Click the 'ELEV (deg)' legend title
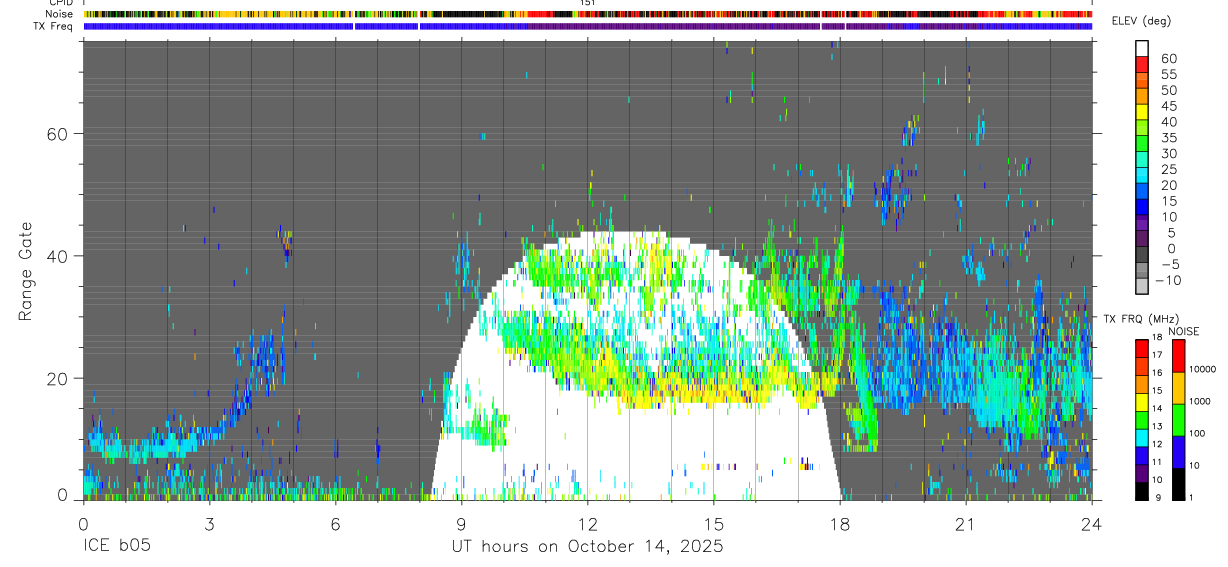This screenshot has width=1228, height=567. click(x=1141, y=21)
